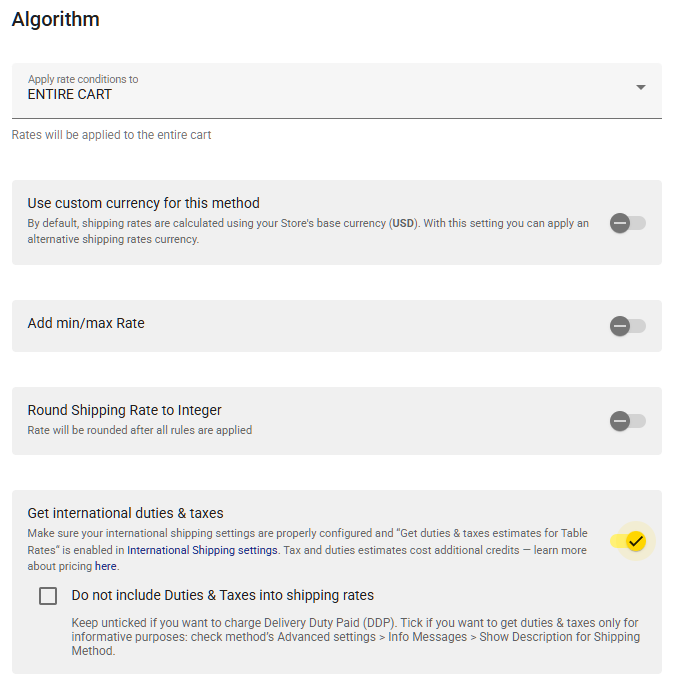Viewport: 678px width, 682px height.
Task: Tick the 'Do not include Duties & Taxes' checkbox
Action: pos(48,595)
